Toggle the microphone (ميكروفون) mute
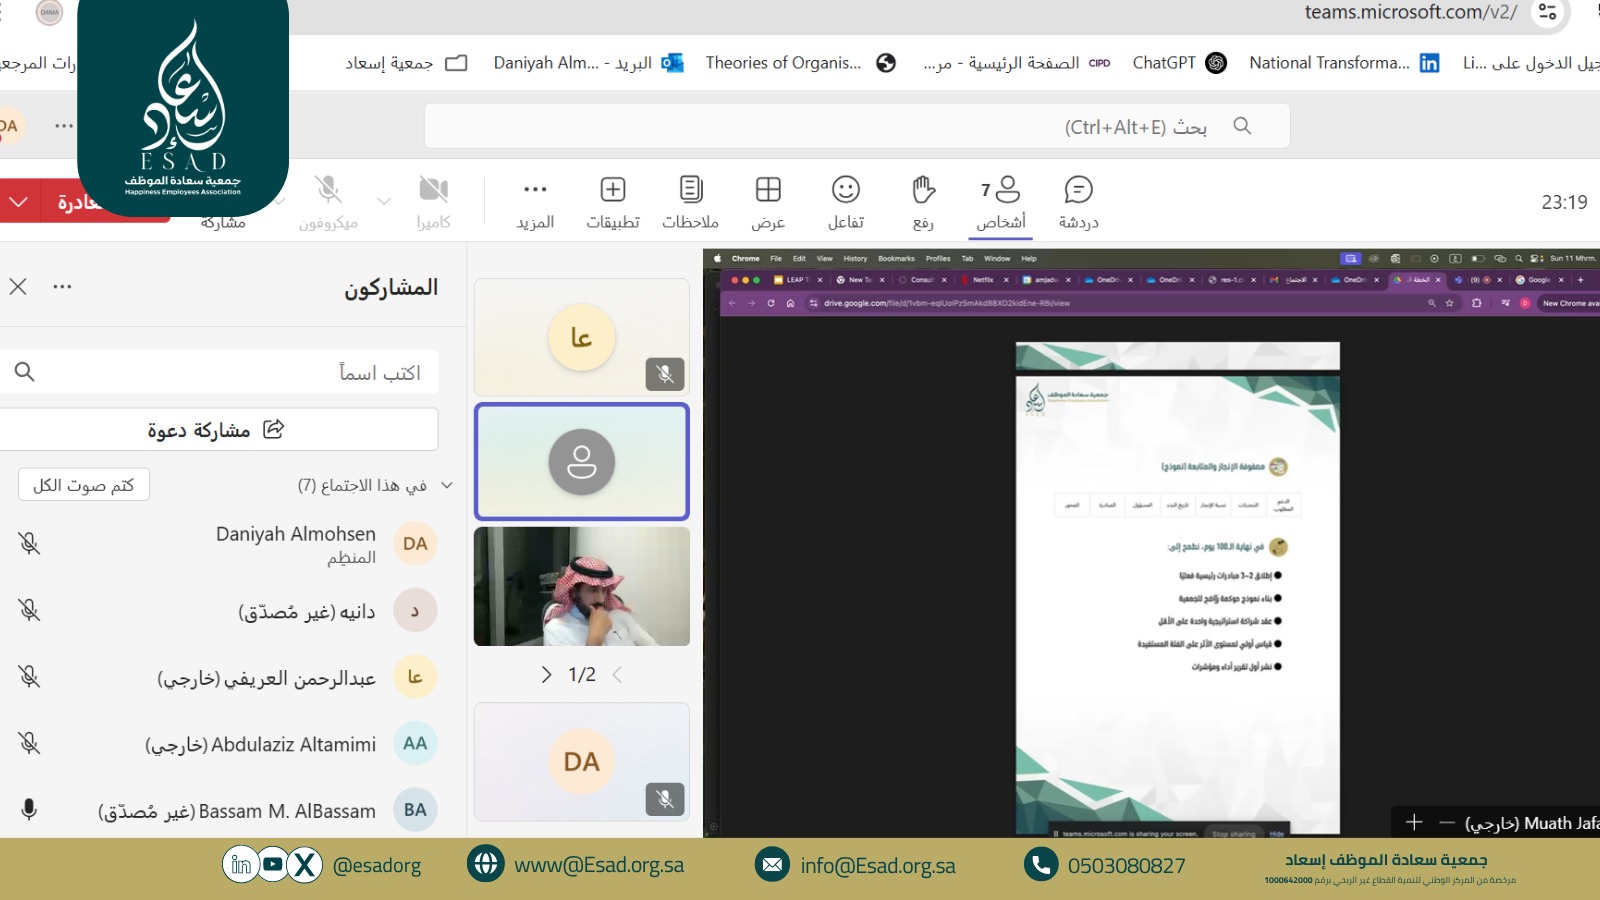 tap(328, 190)
